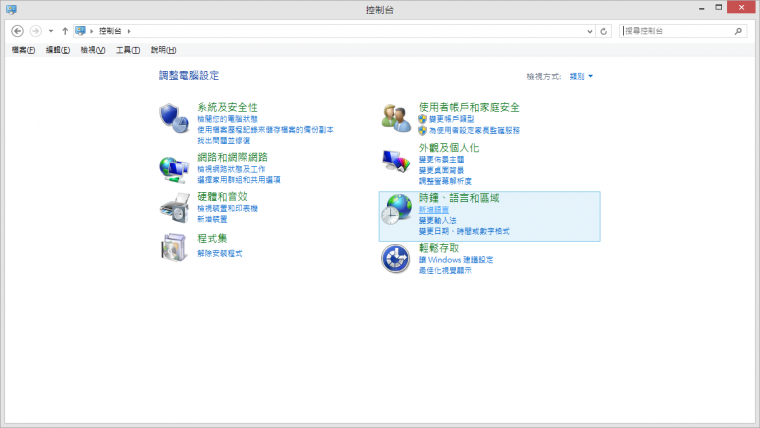Image resolution: width=760 pixels, height=428 pixels.
Task: Click the Forward arrow navigation button
Action: click(35, 31)
